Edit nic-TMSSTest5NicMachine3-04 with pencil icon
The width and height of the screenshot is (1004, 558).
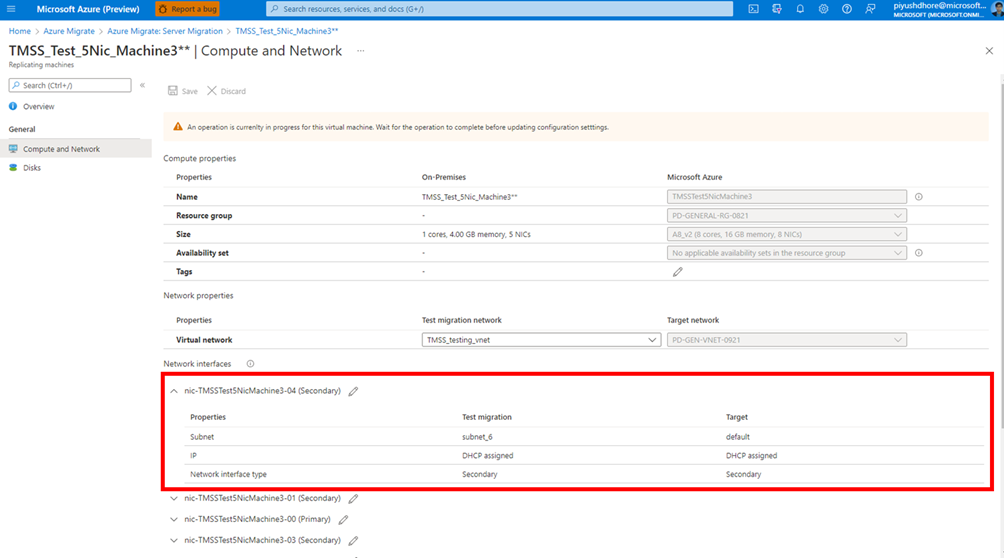click(x=353, y=391)
